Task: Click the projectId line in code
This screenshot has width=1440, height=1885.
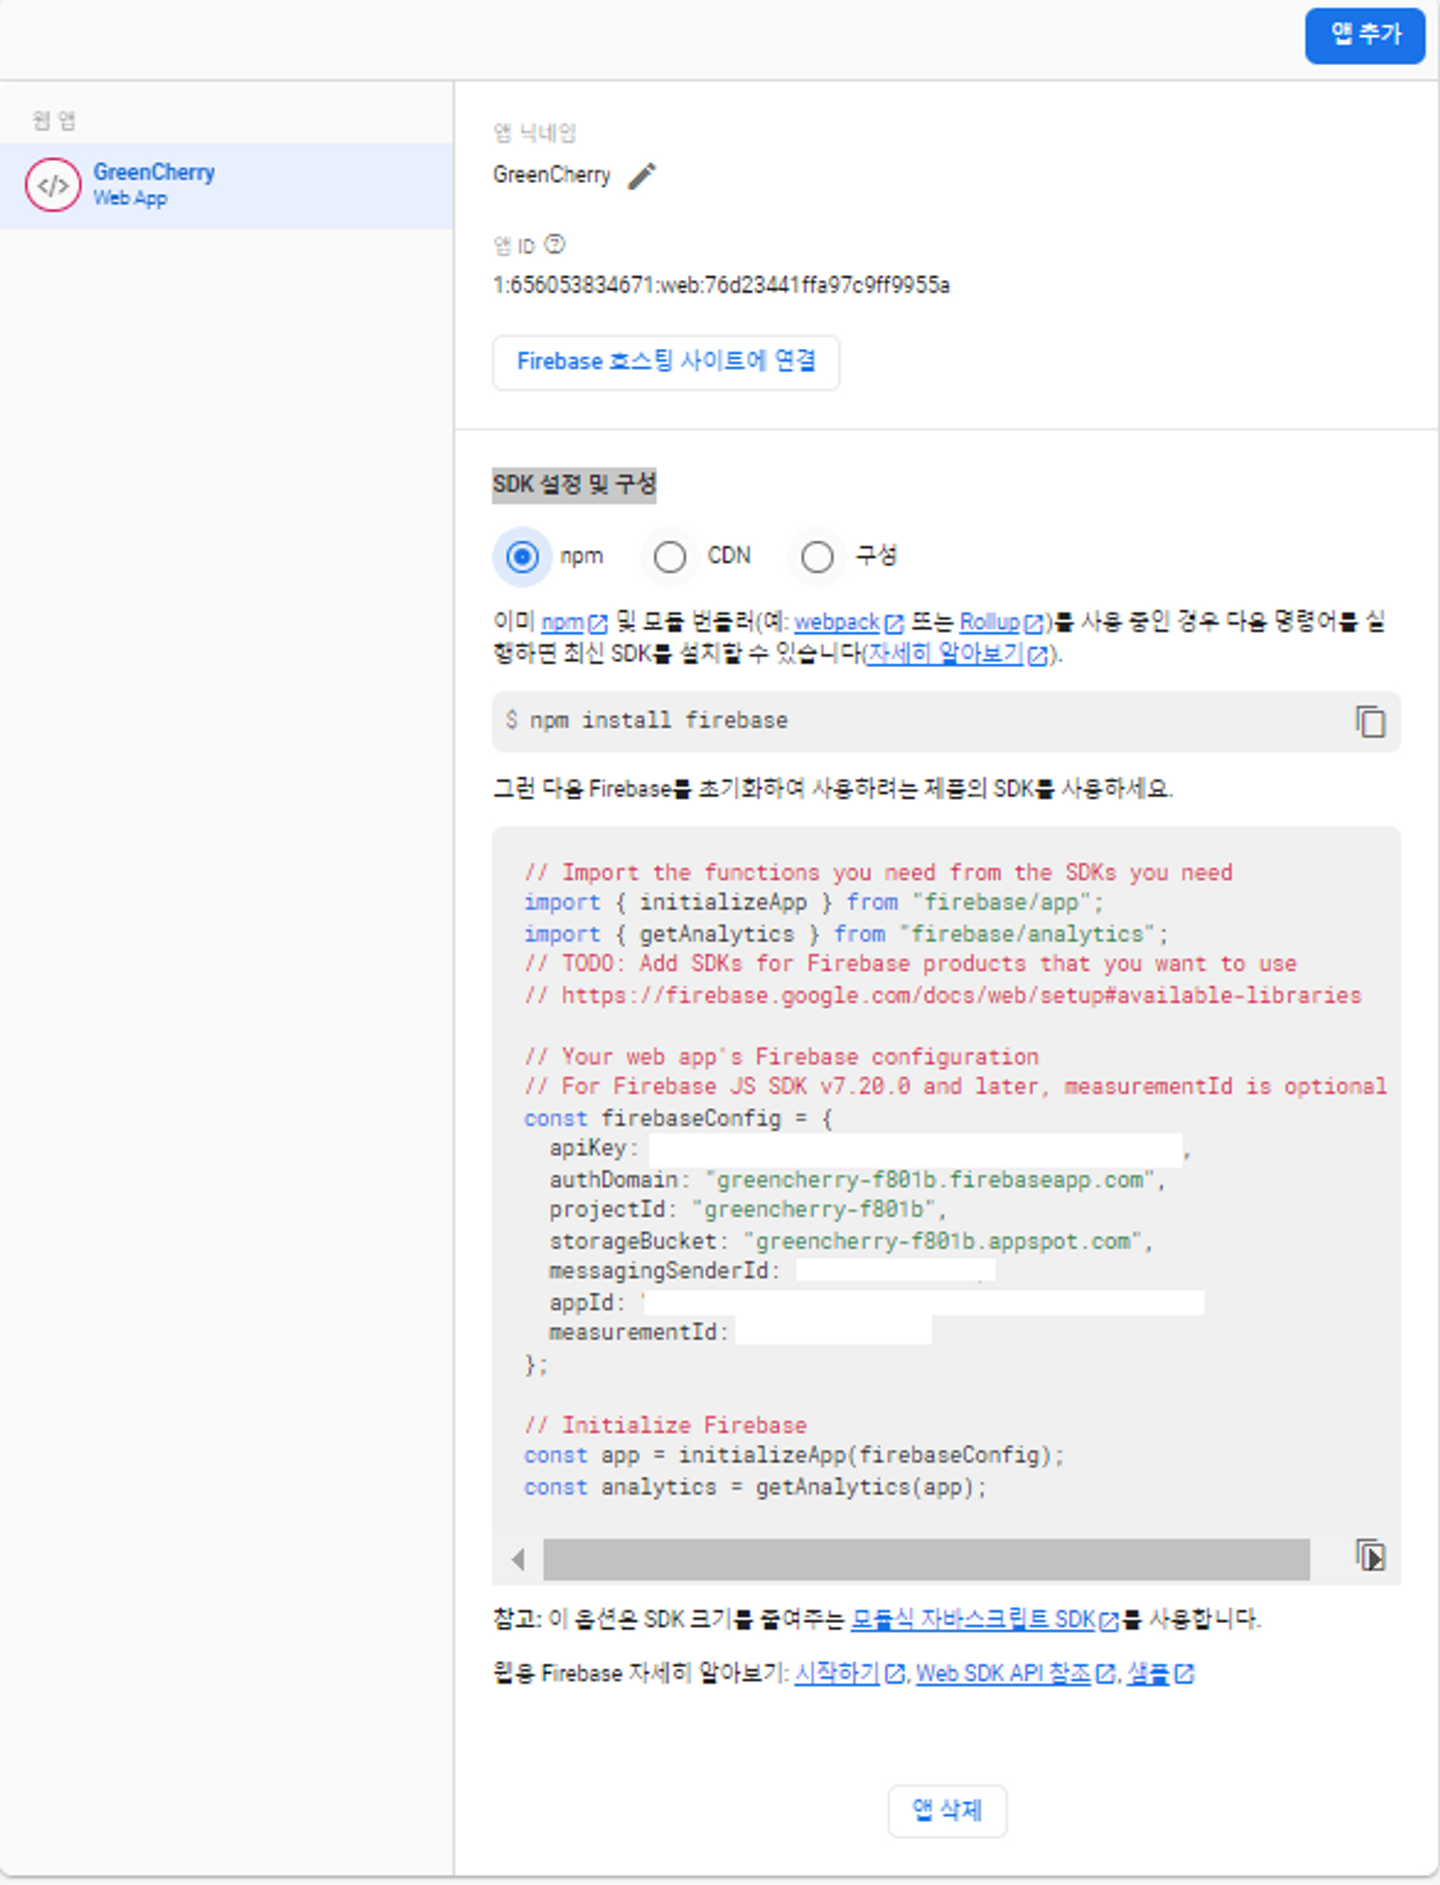Action: tap(748, 1210)
